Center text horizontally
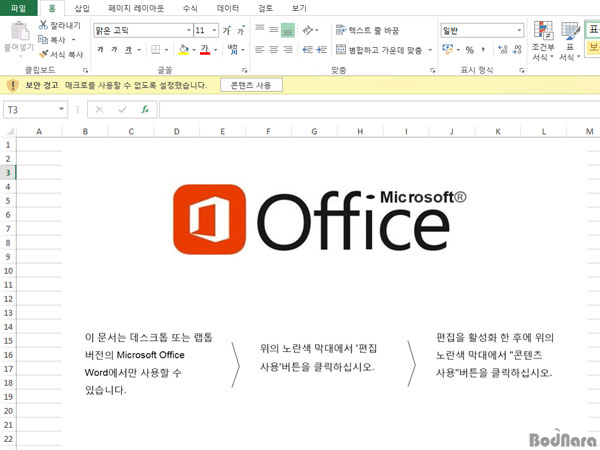The width and height of the screenshot is (600, 450). (x=274, y=50)
